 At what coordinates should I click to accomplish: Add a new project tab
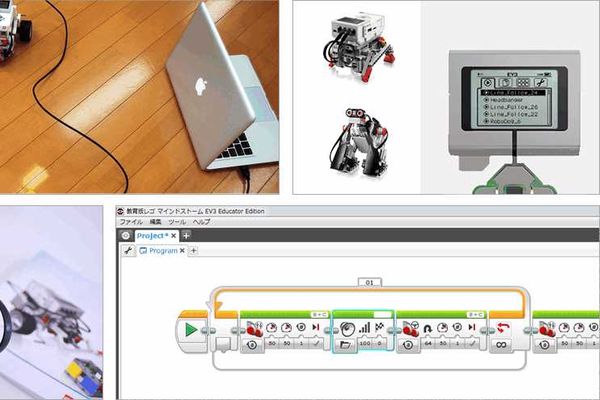tap(186, 235)
